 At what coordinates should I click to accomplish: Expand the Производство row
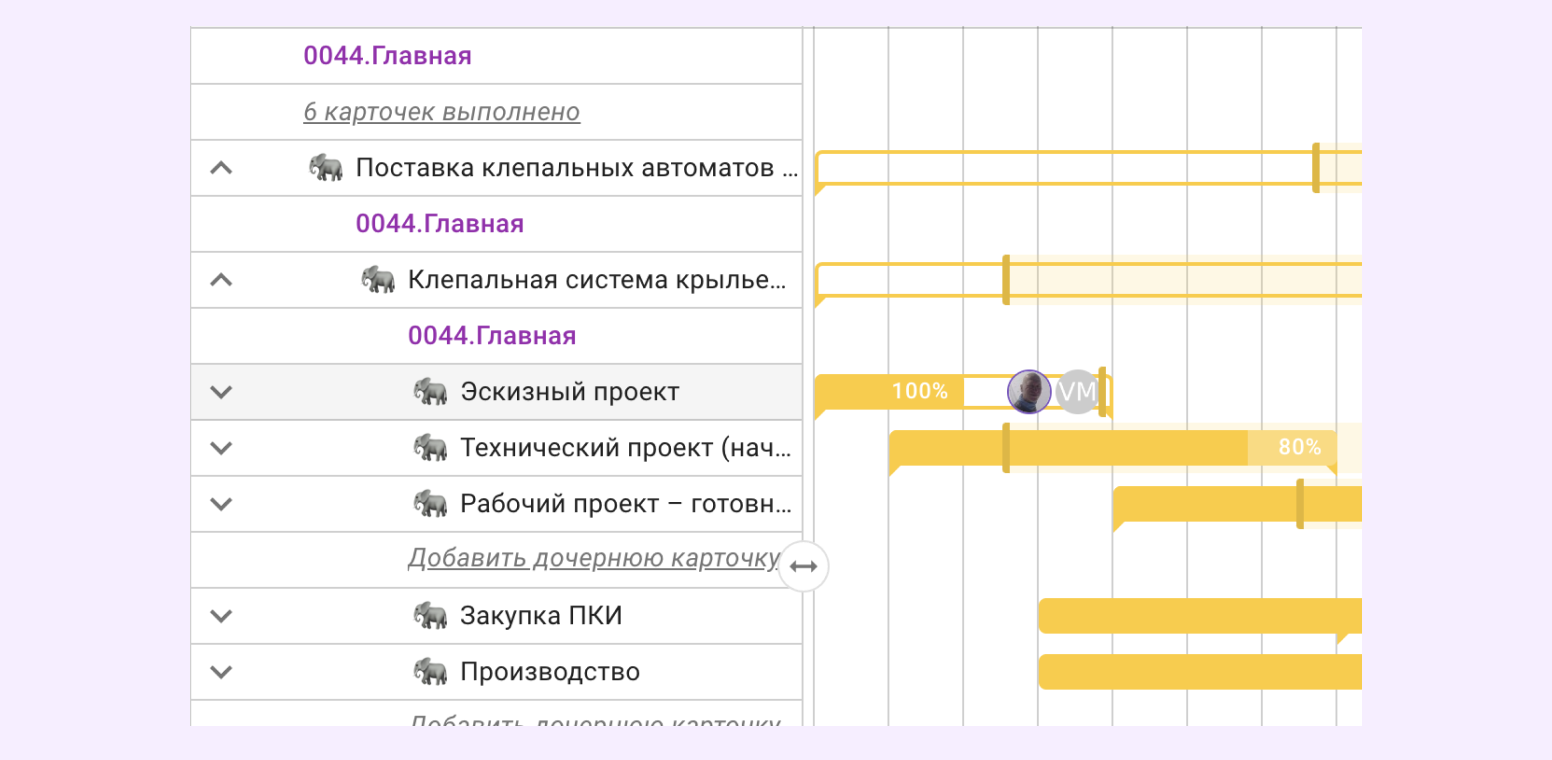tap(221, 672)
